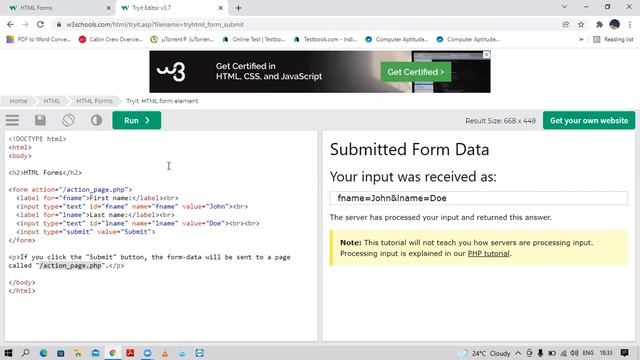Image resolution: width=640 pixels, height=360 pixels.
Task: Open TeamViewer from the taskbar
Action: [x=200, y=353]
